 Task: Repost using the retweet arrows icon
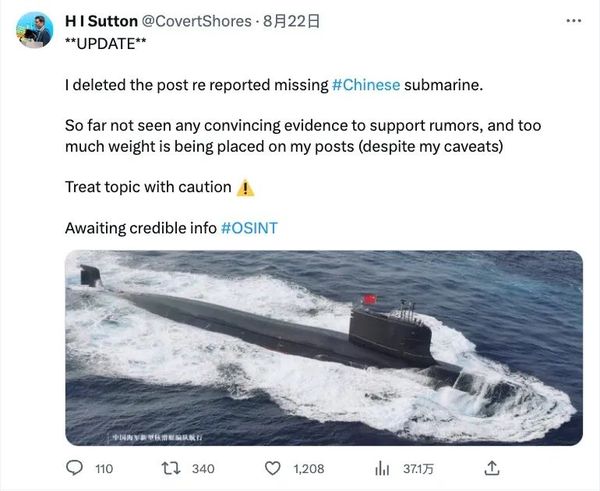[170, 468]
